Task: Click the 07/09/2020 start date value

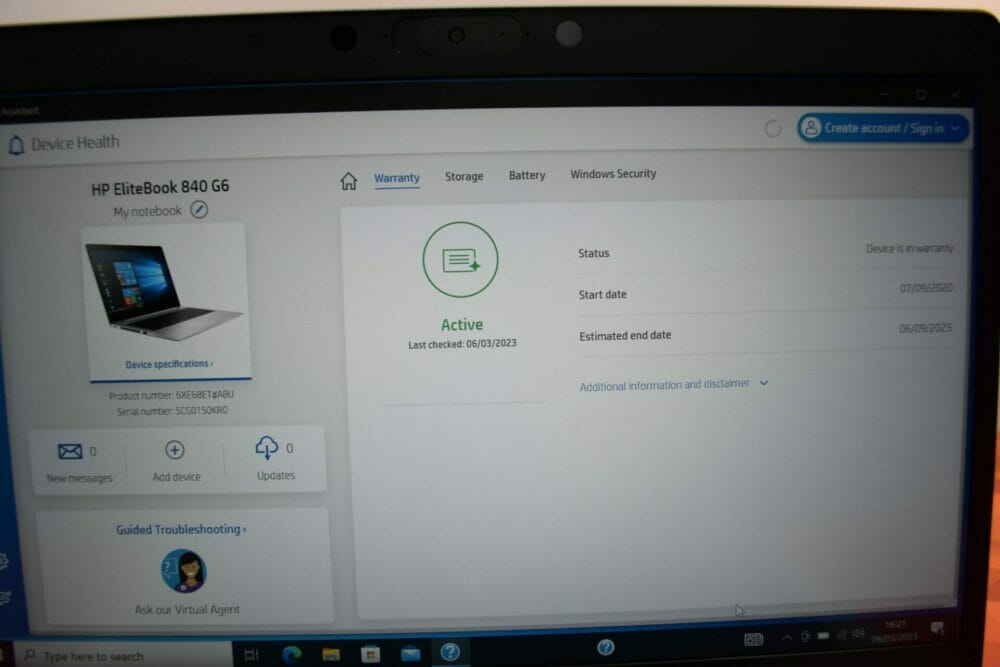Action: [x=926, y=288]
